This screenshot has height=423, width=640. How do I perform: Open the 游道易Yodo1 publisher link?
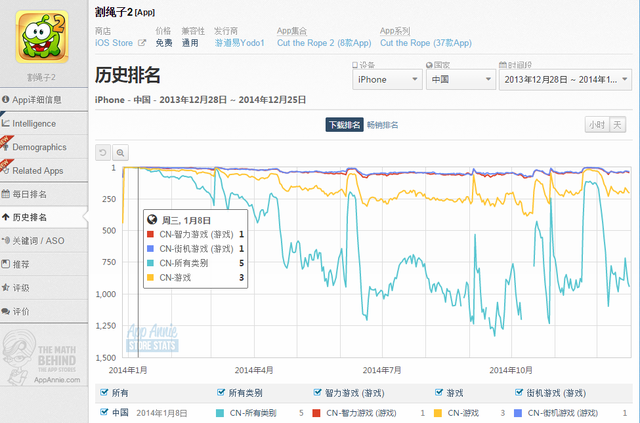[240, 43]
